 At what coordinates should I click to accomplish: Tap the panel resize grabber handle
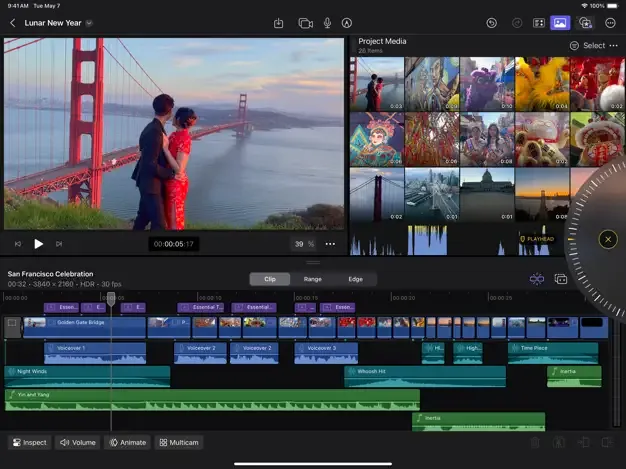click(x=313, y=262)
